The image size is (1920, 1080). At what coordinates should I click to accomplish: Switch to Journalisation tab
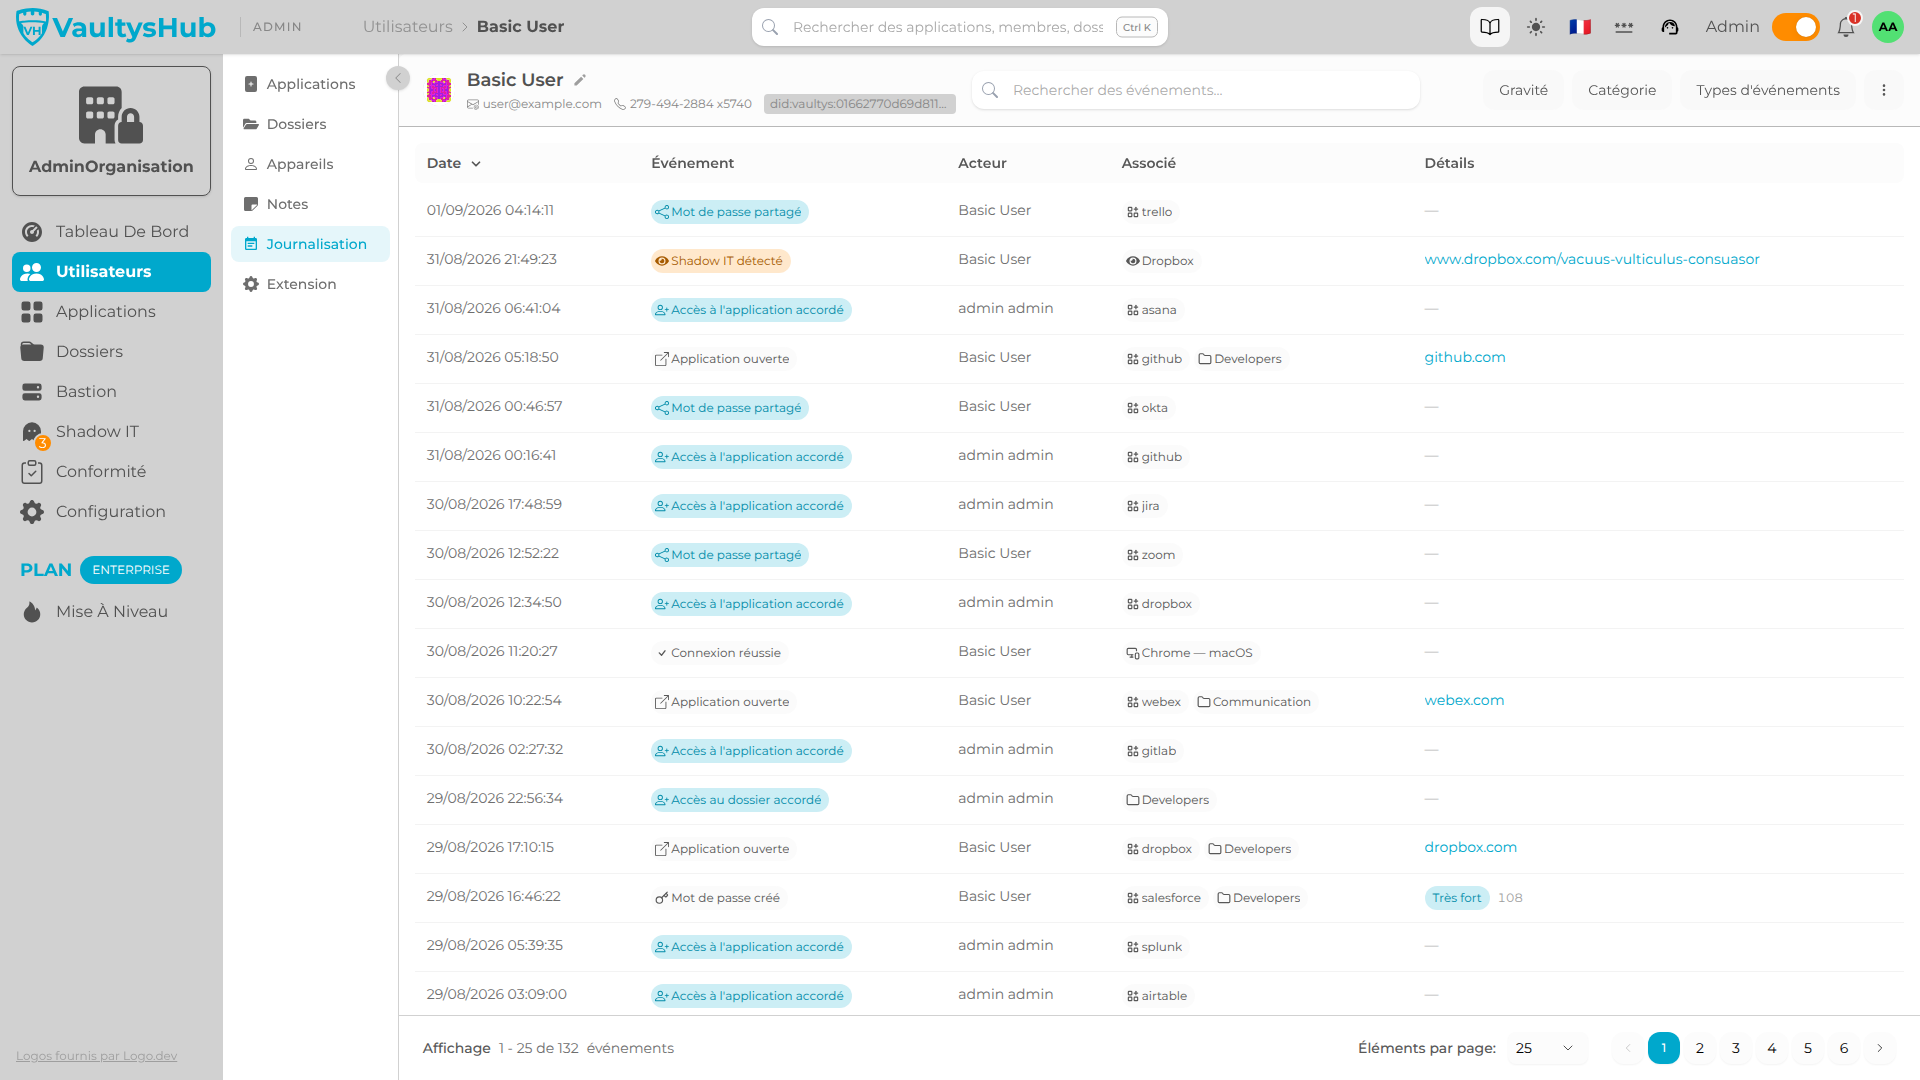coord(310,244)
